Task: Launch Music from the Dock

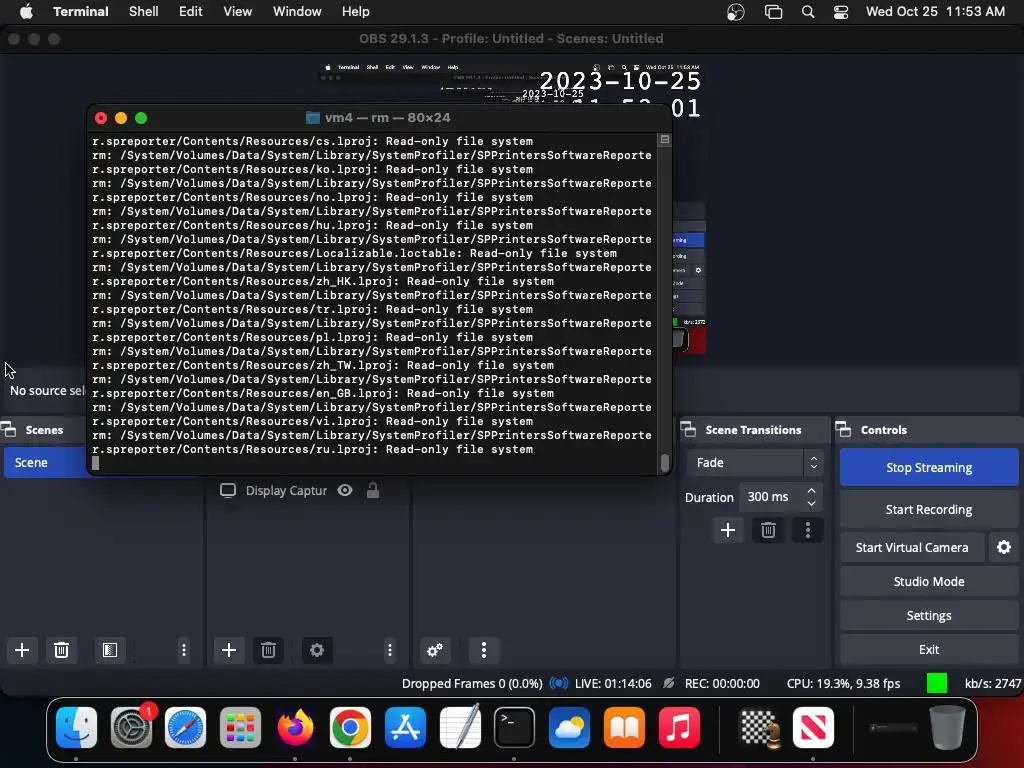Action: pos(679,728)
